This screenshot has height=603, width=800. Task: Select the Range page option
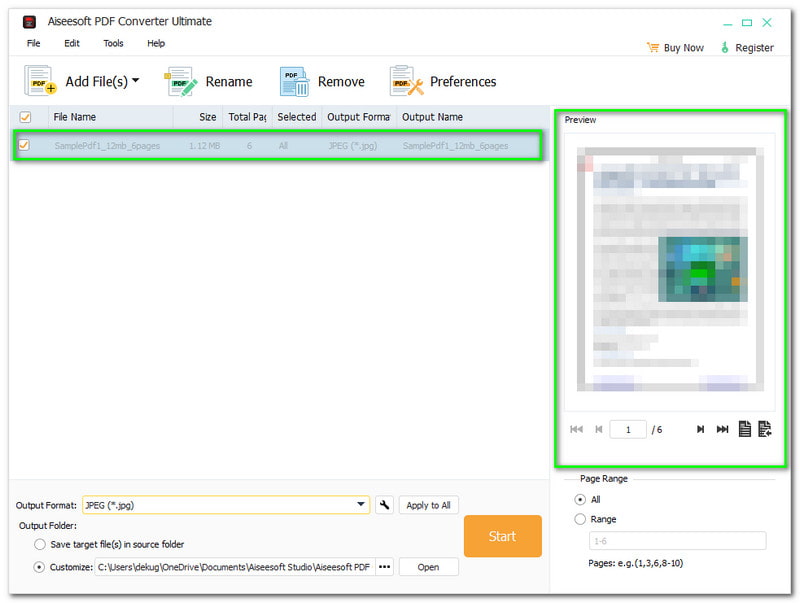click(580, 519)
